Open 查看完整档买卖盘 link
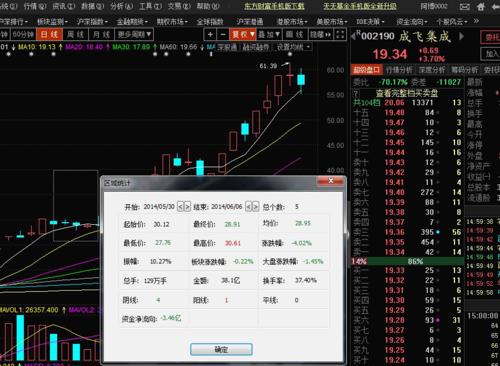 (x=407, y=93)
